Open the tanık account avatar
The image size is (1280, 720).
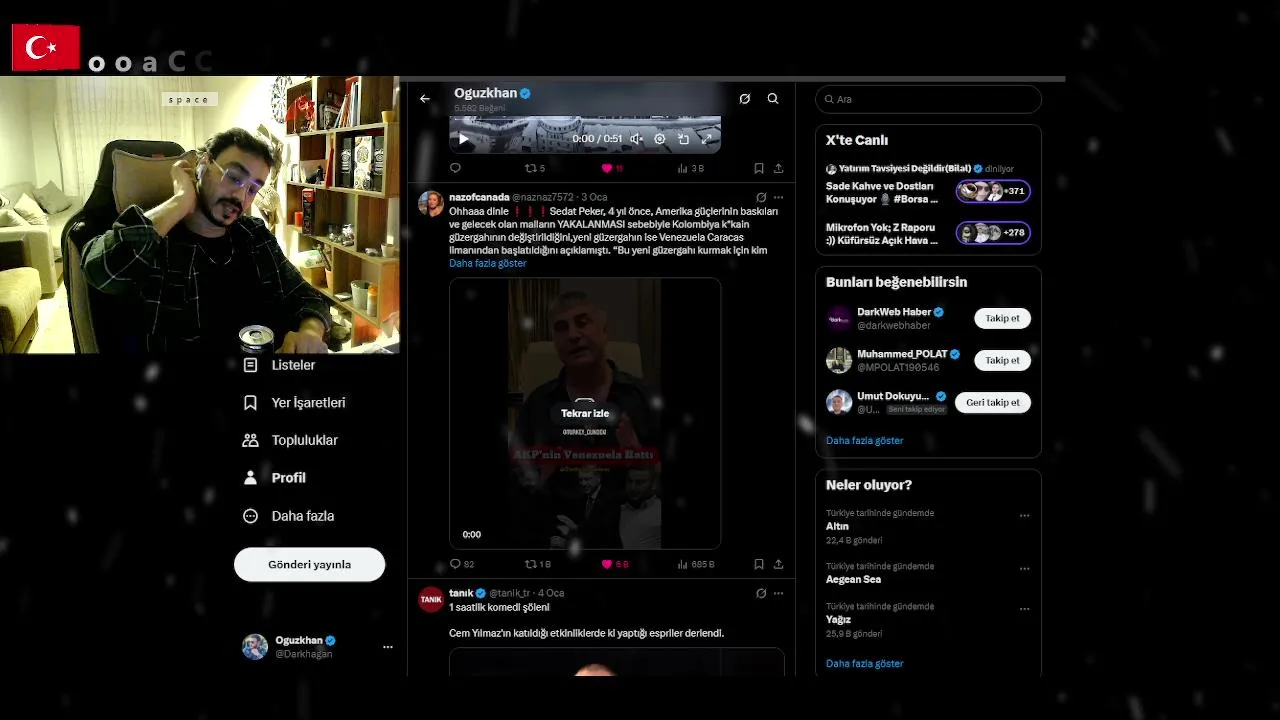coord(431,599)
